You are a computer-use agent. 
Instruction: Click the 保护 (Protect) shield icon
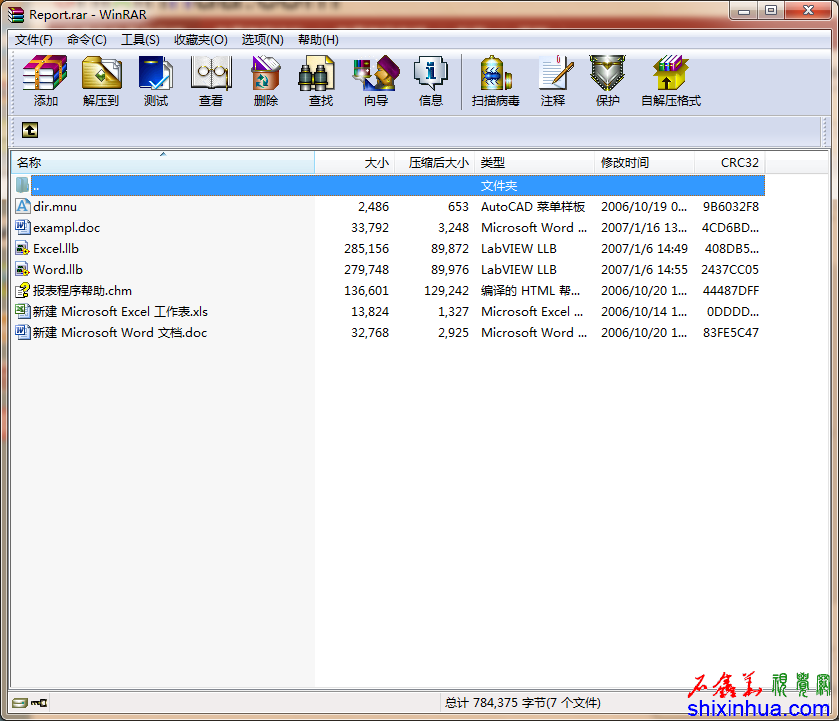point(607,73)
